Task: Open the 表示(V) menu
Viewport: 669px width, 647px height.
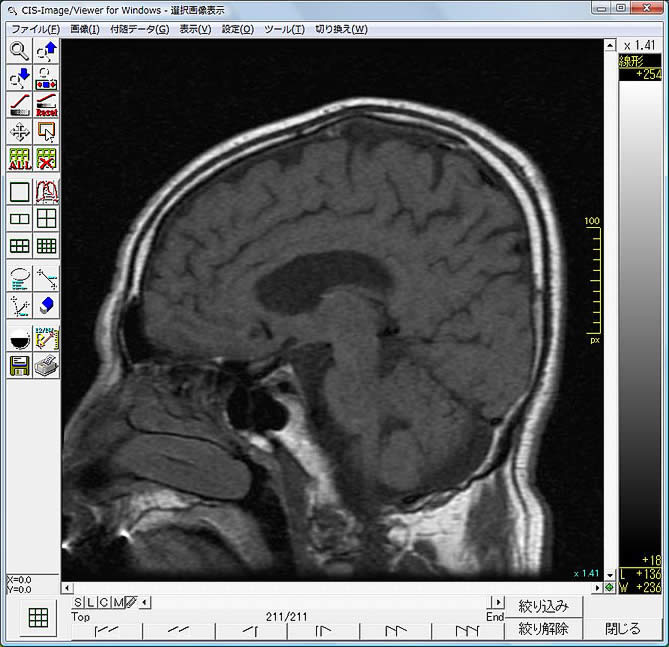Action: pyautogui.click(x=195, y=29)
